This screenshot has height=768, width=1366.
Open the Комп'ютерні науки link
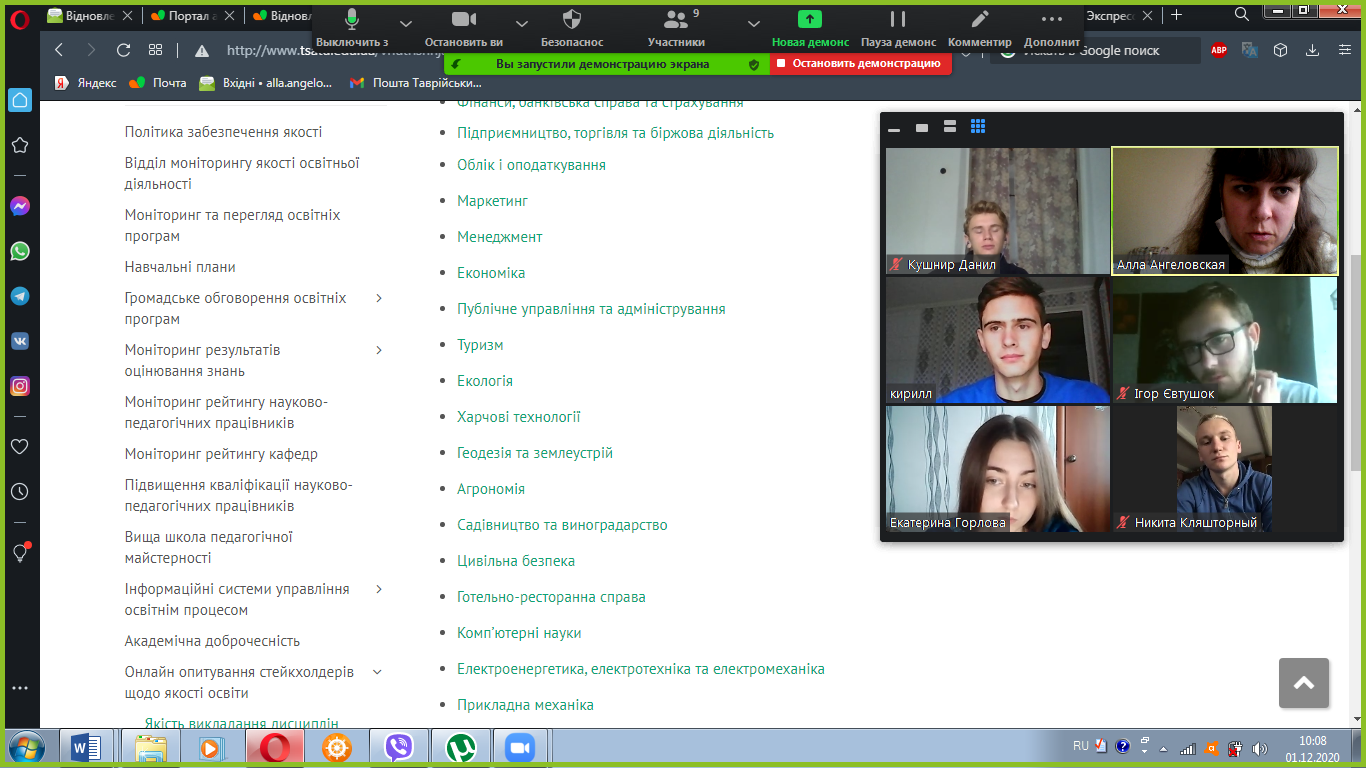[x=518, y=633]
